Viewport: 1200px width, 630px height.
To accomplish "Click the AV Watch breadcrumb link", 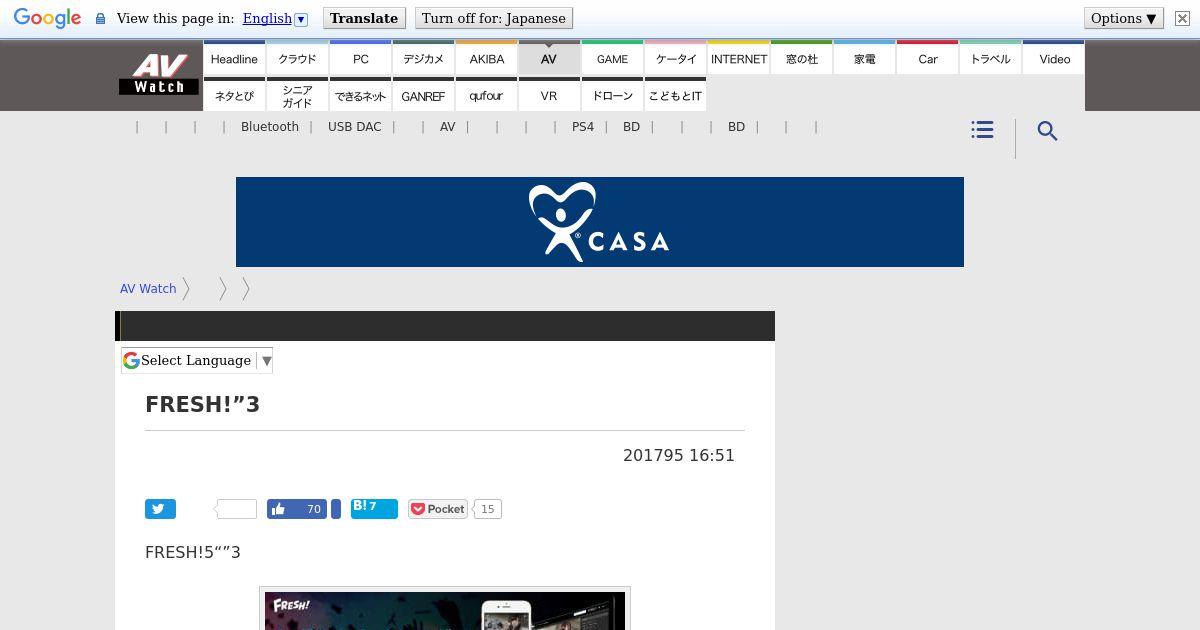I will tap(148, 288).
